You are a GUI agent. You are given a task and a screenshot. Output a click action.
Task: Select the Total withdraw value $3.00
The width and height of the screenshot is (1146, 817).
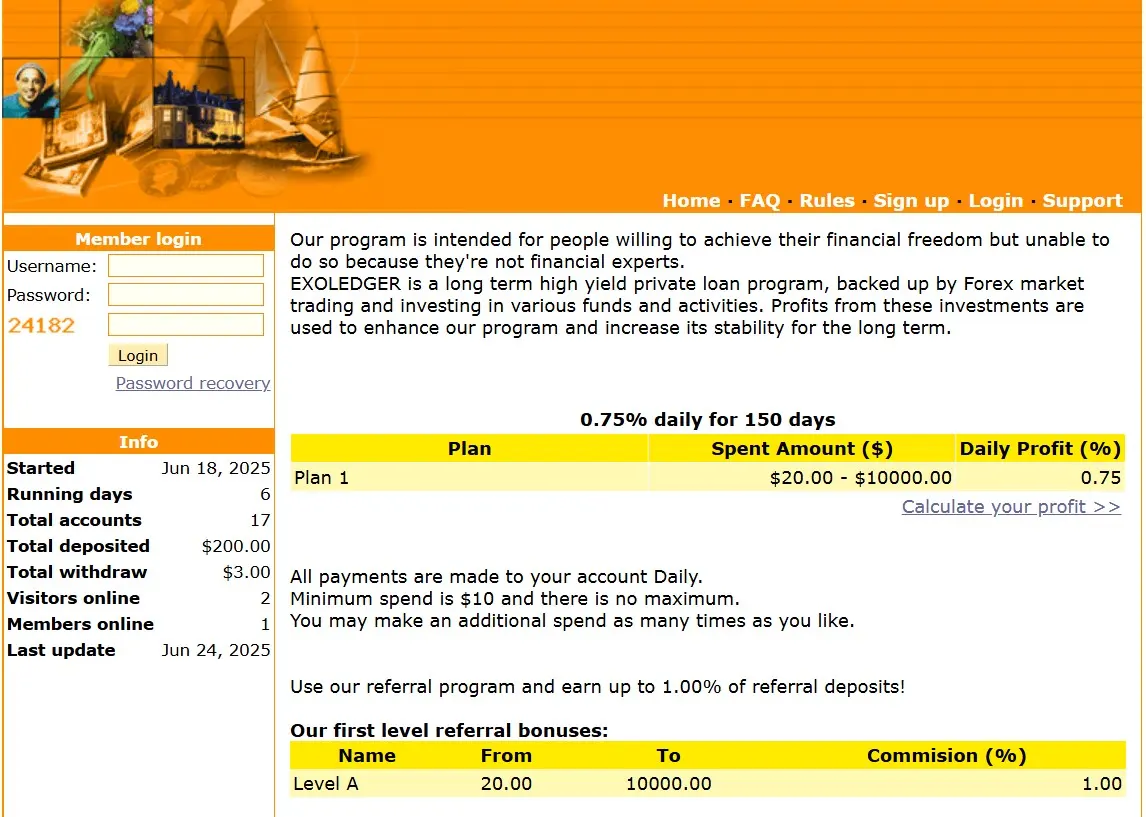(x=246, y=572)
